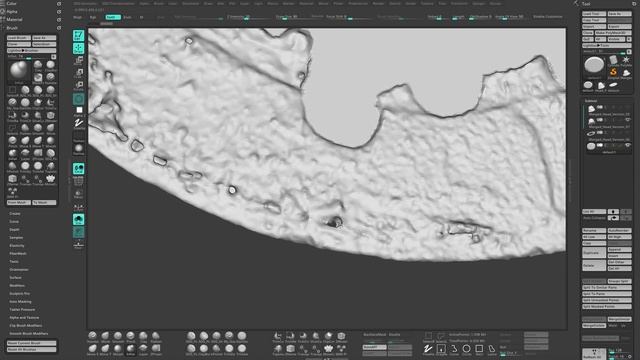Viewport: 640px width, 360px height.
Task: Activate the Edit mode icon
Action: [78, 36]
